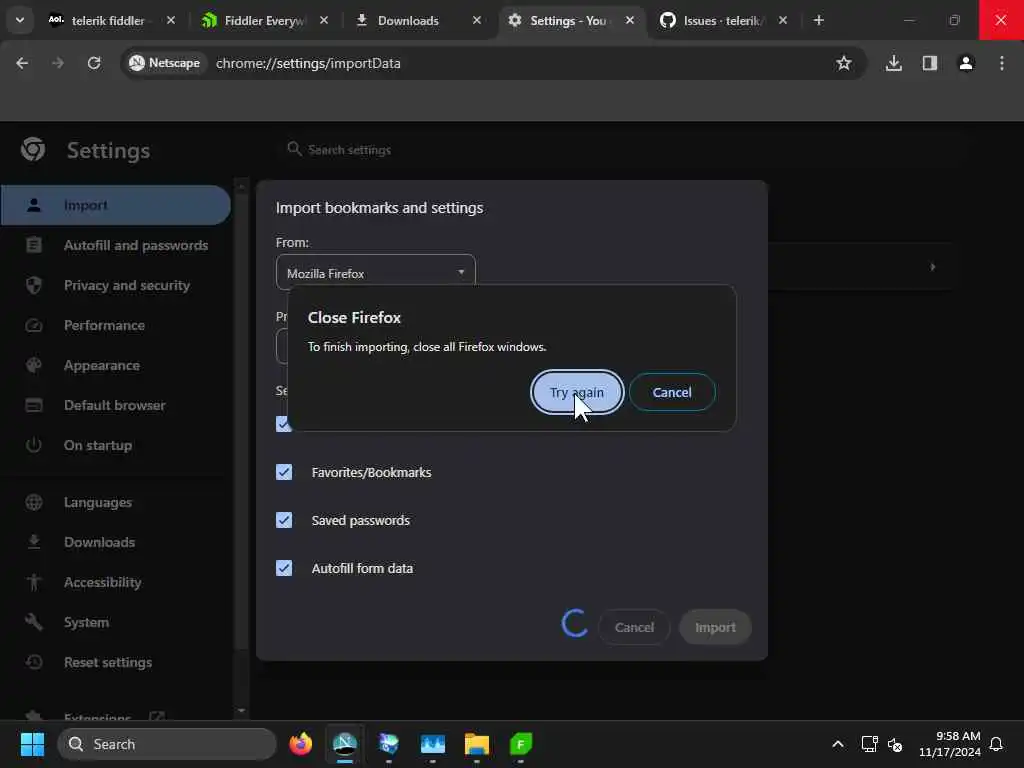Click the palette icon for Appearance

tap(34, 365)
